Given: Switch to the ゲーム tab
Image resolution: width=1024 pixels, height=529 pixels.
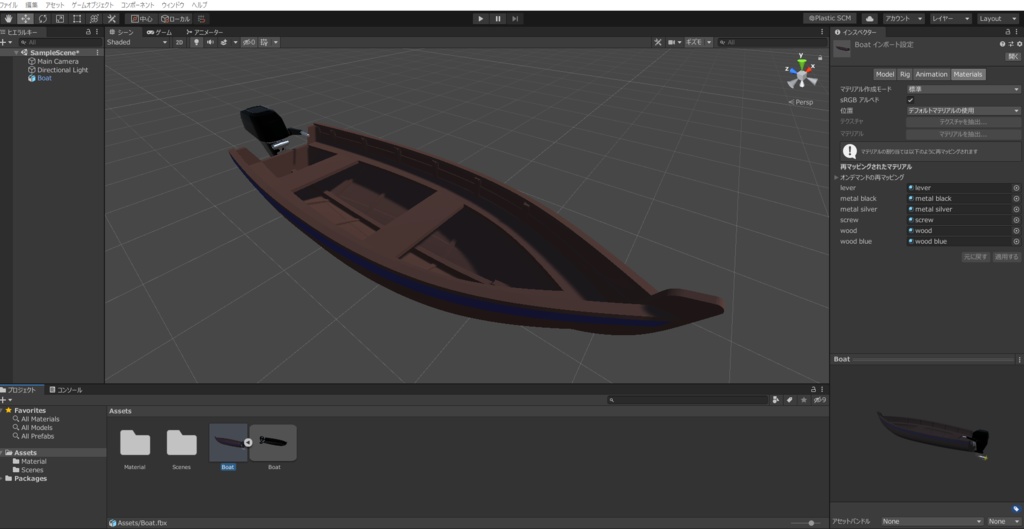Looking at the screenshot, I should click(159, 32).
